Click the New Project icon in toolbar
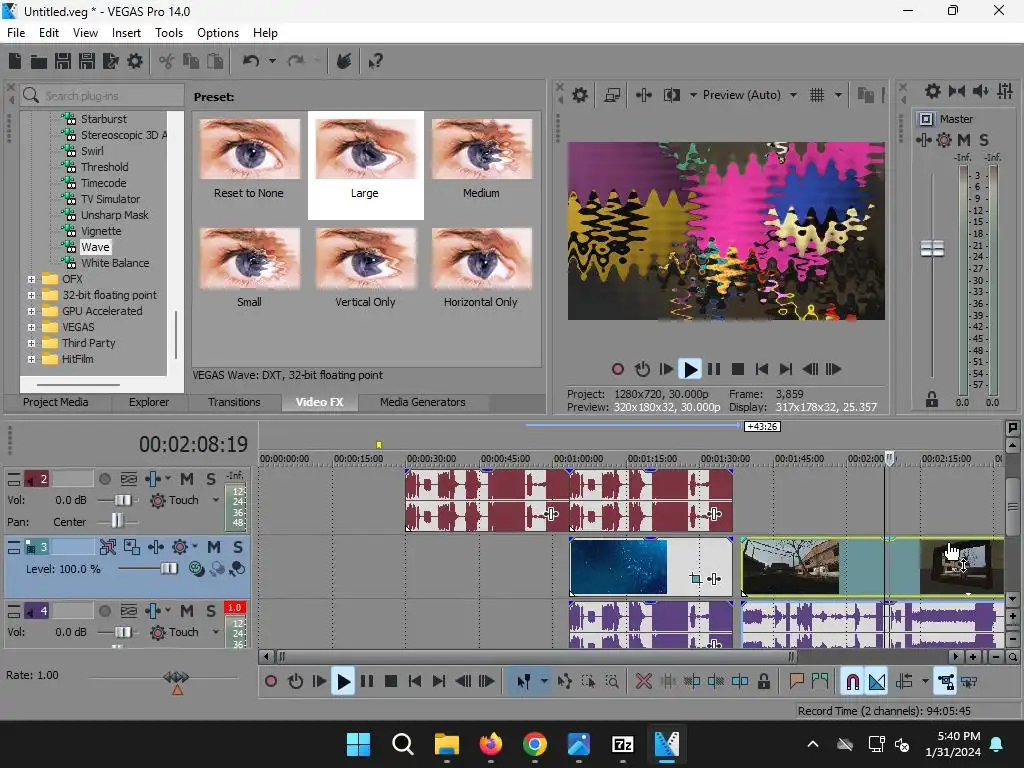 pyautogui.click(x=14, y=61)
